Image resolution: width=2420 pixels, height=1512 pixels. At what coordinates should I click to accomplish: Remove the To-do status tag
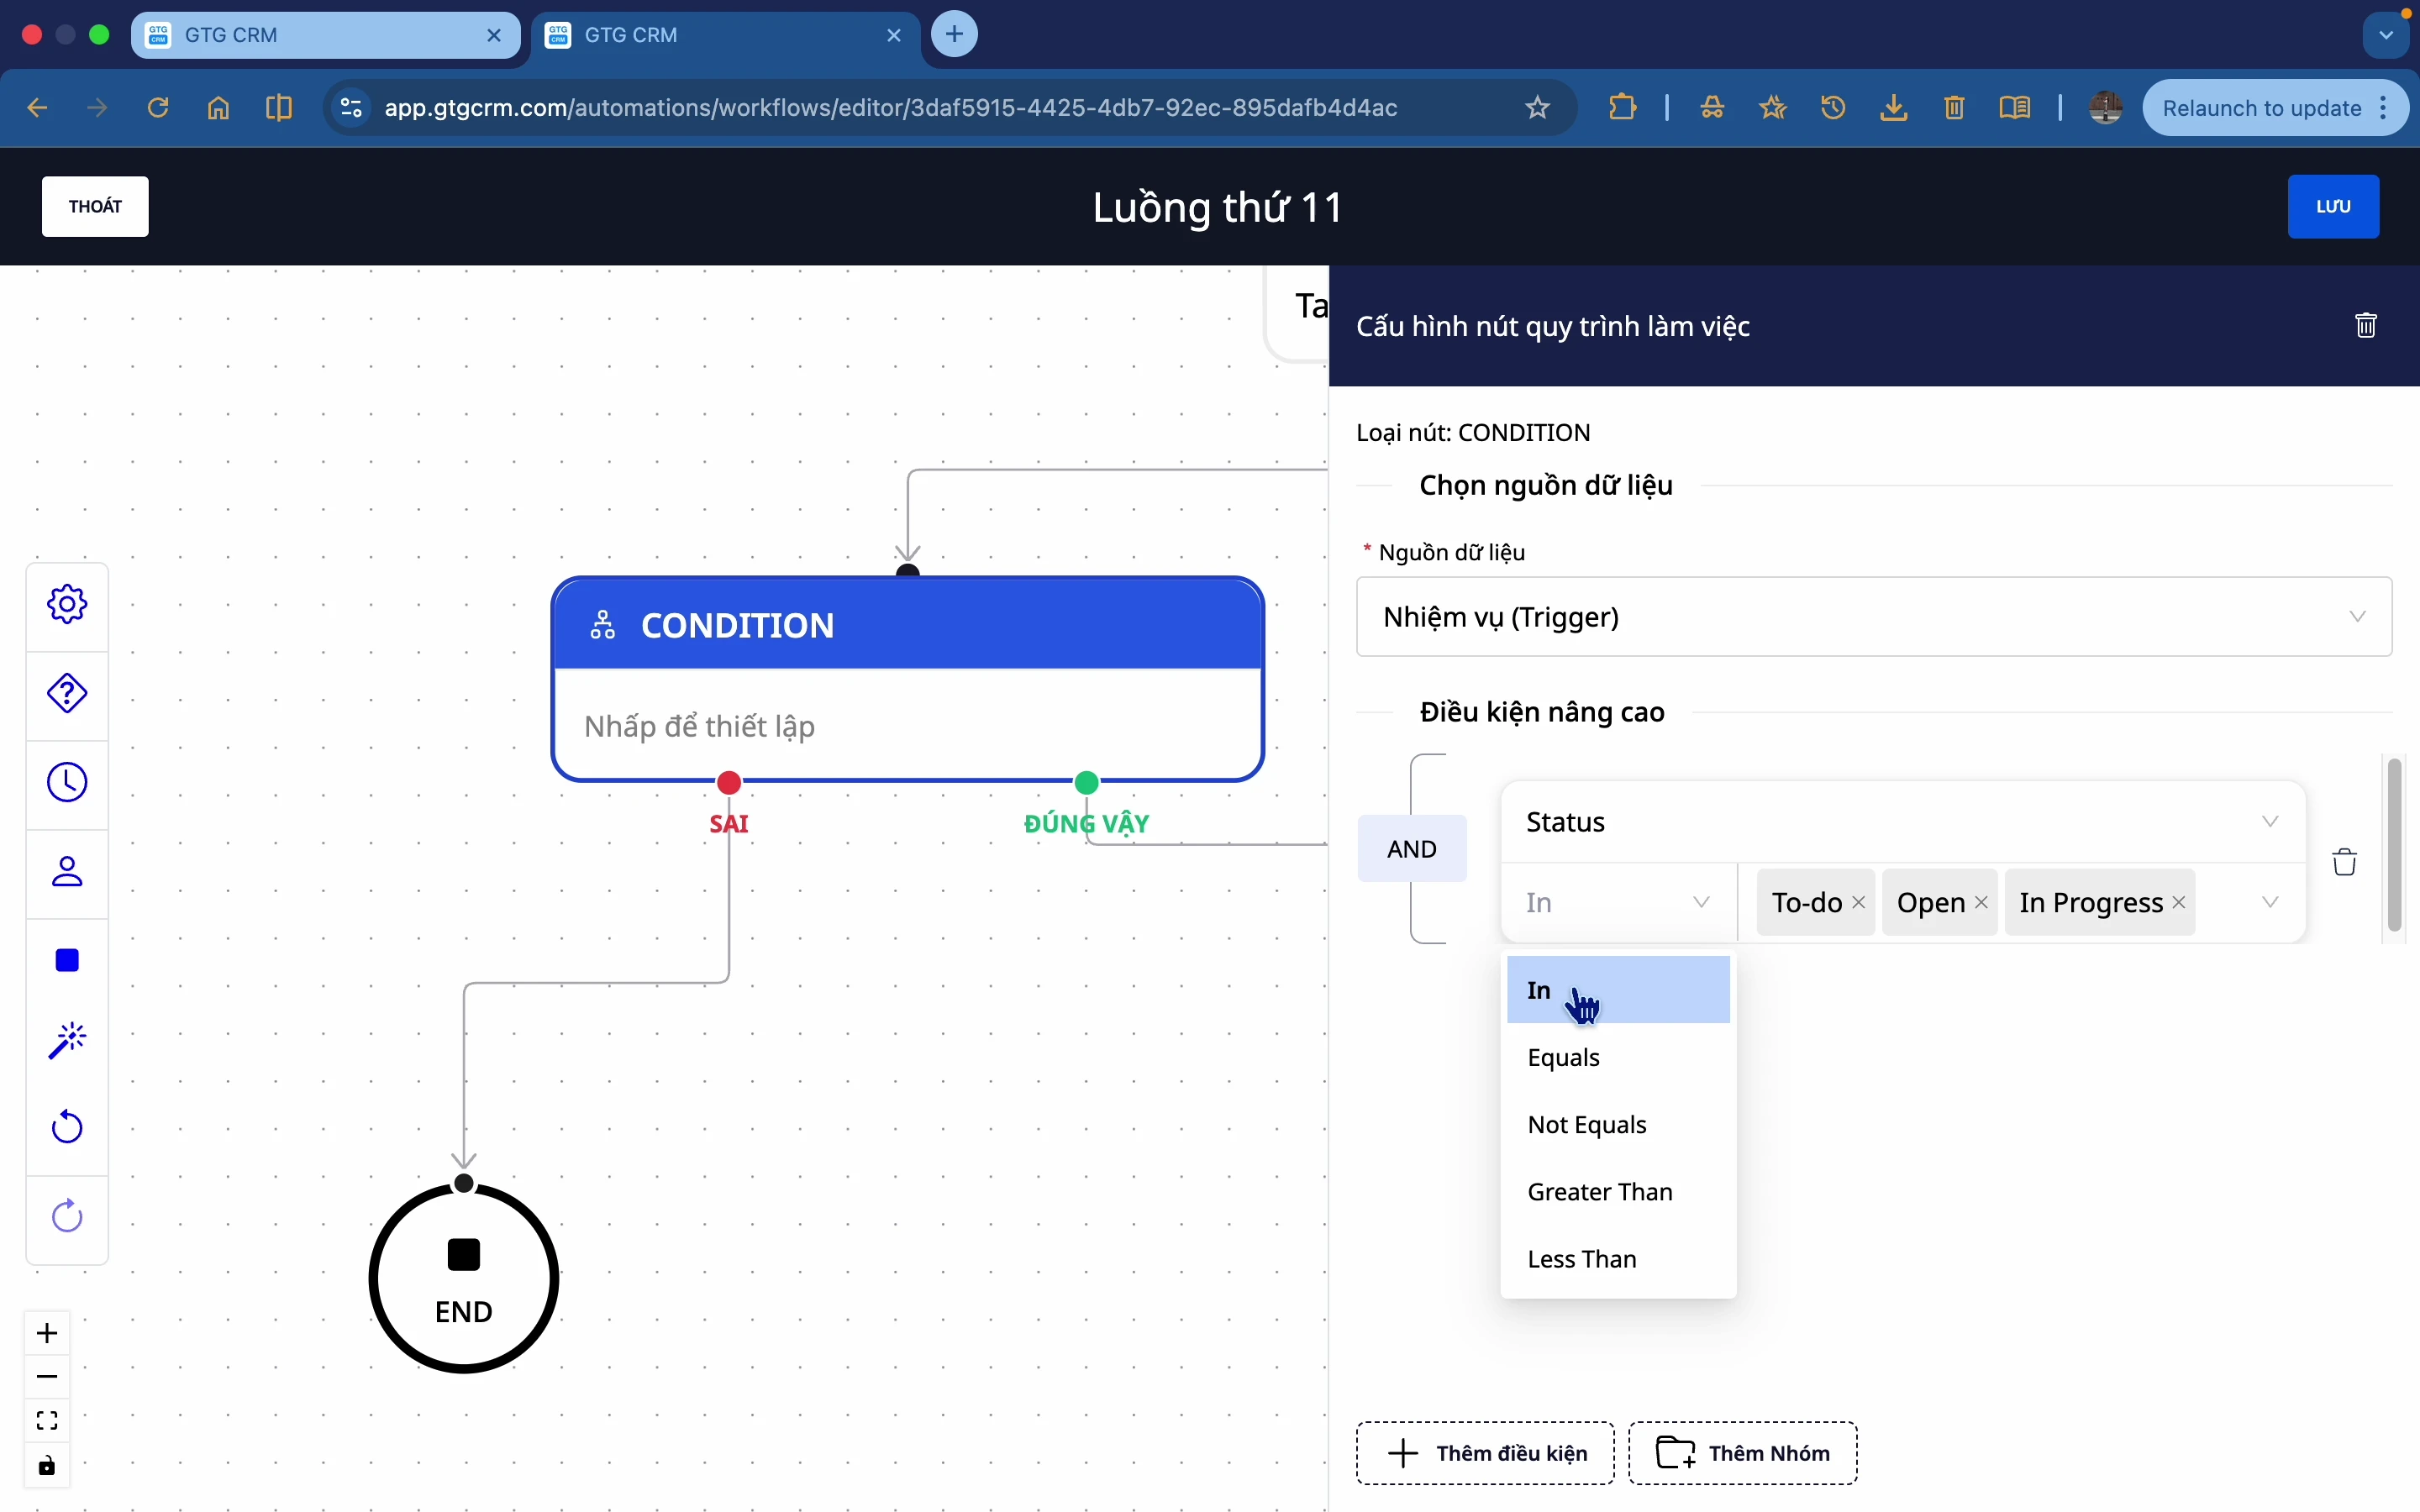click(x=1858, y=902)
